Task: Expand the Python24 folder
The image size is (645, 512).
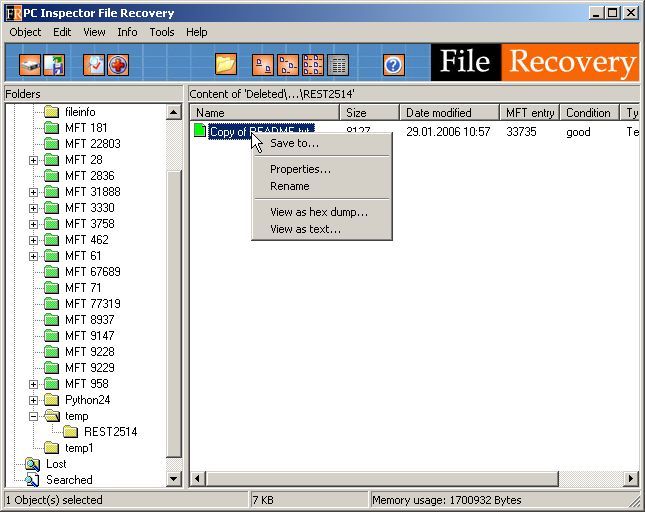Action: click(x=33, y=400)
